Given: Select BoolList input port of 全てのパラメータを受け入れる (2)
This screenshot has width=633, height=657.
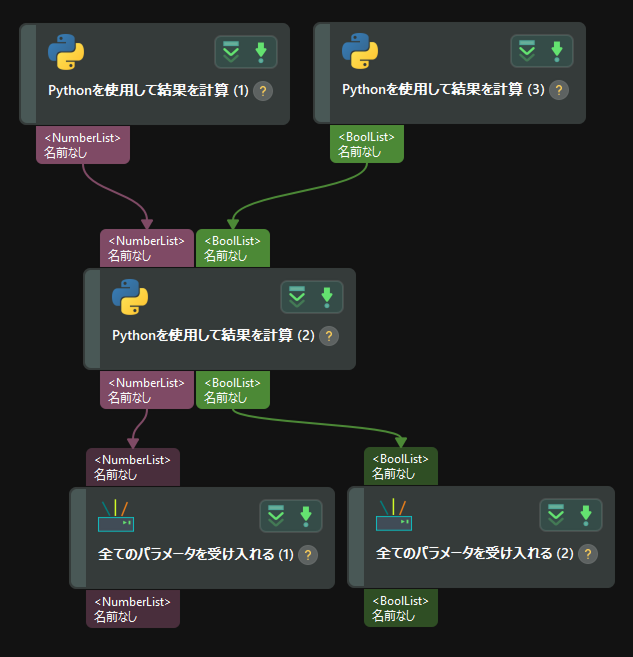Looking at the screenshot, I should (401, 466).
